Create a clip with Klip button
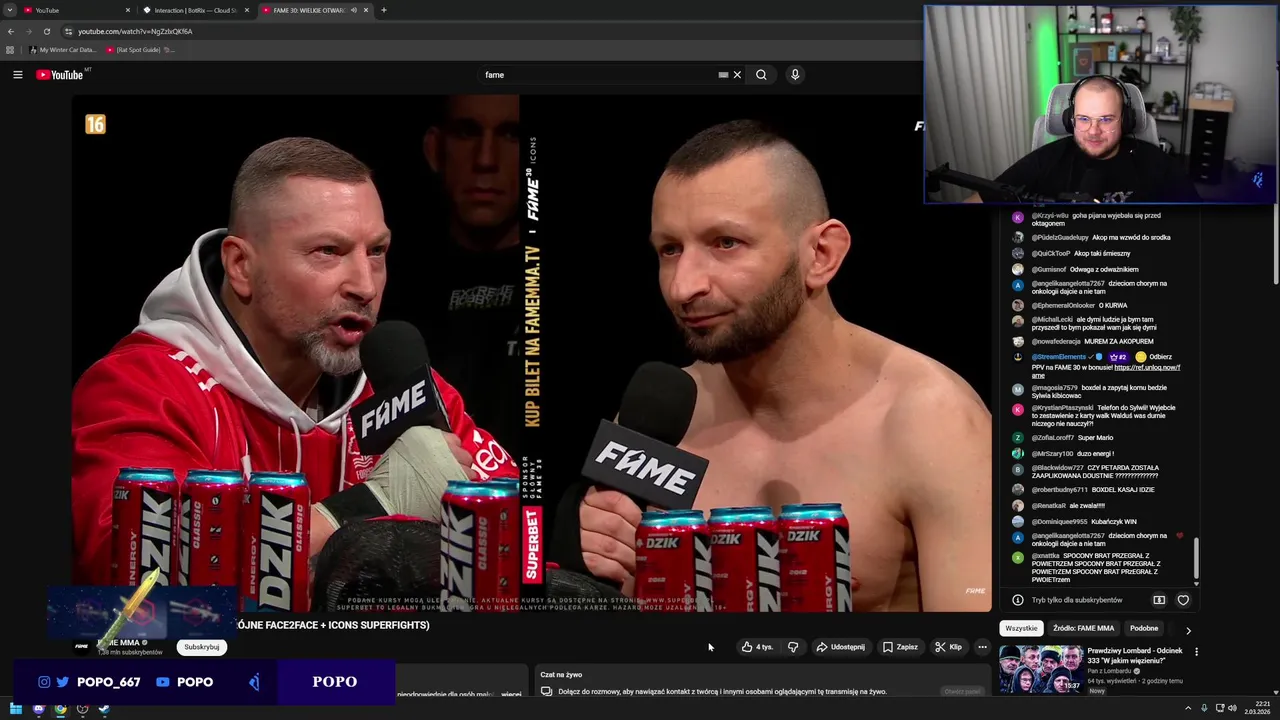Viewport: 1280px width, 720px height. click(x=948, y=647)
